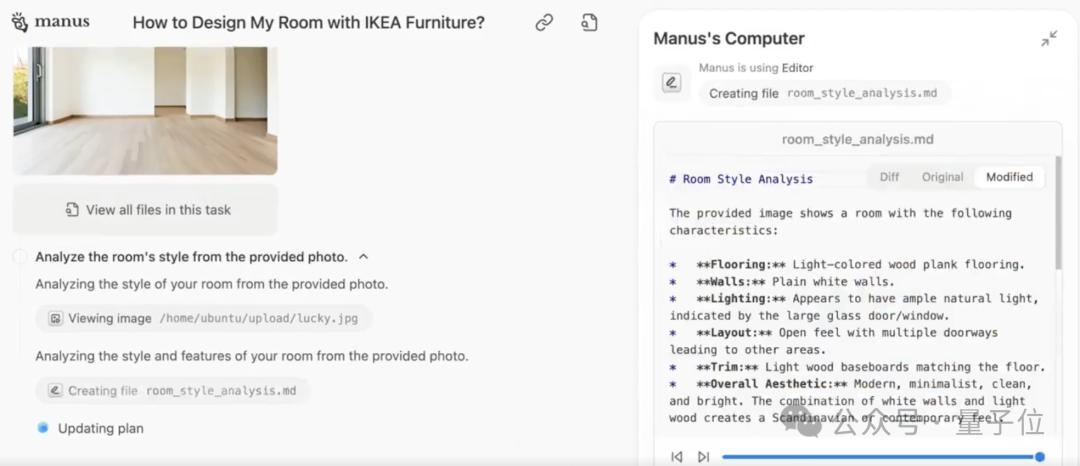Click the Editor pencil icon
The height and width of the screenshot is (466, 1080).
pyautogui.click(x=671, y=83)
